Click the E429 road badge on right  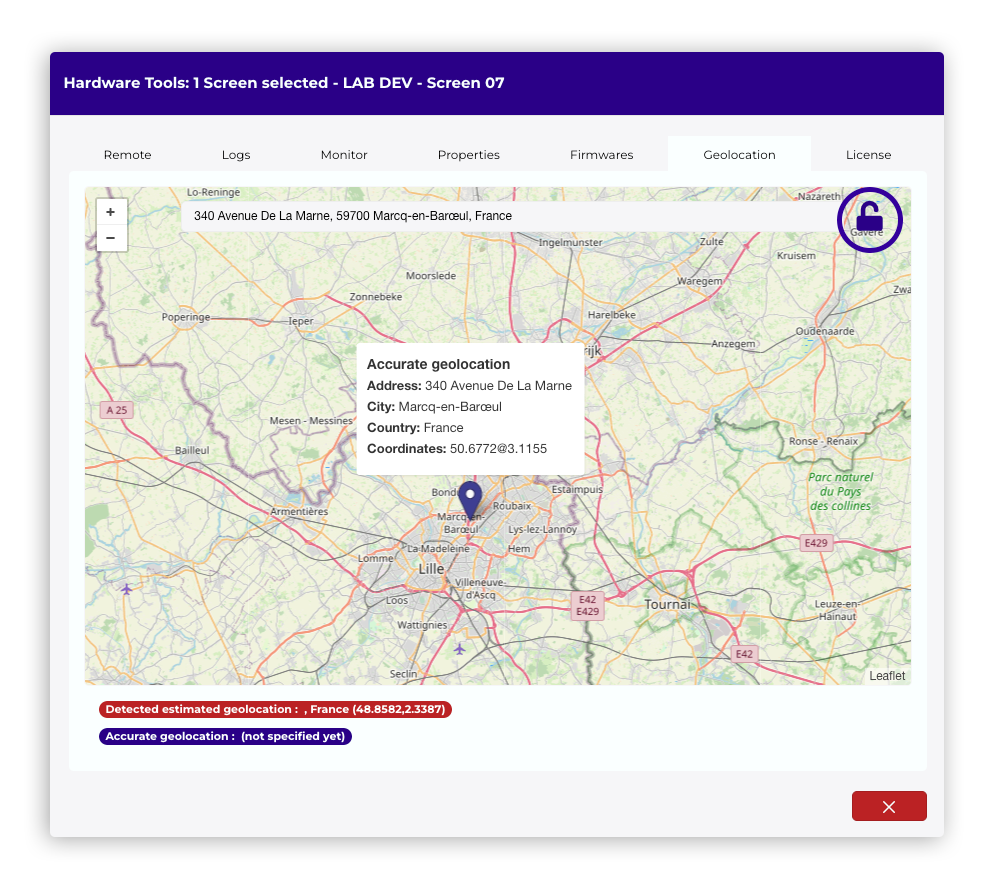point(816,543)
